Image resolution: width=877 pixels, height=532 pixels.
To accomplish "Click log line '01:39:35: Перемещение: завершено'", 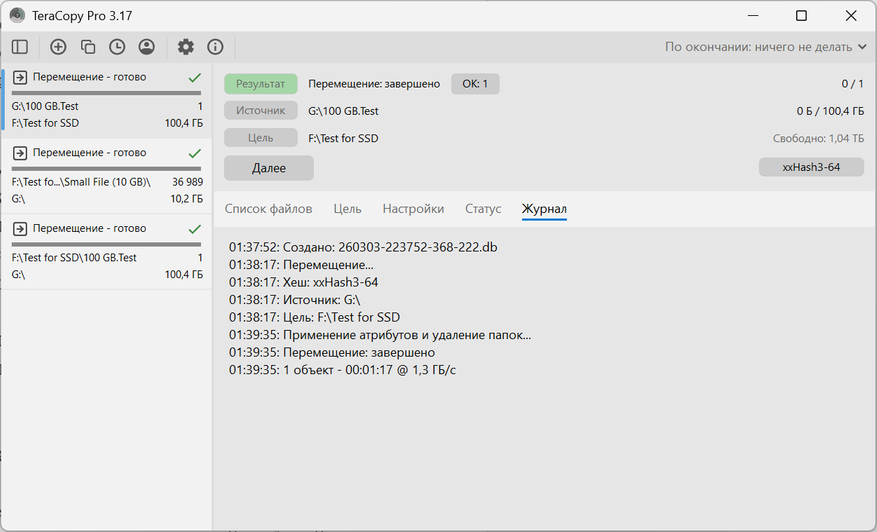I will pyautogui.click(x=332, y=352).
